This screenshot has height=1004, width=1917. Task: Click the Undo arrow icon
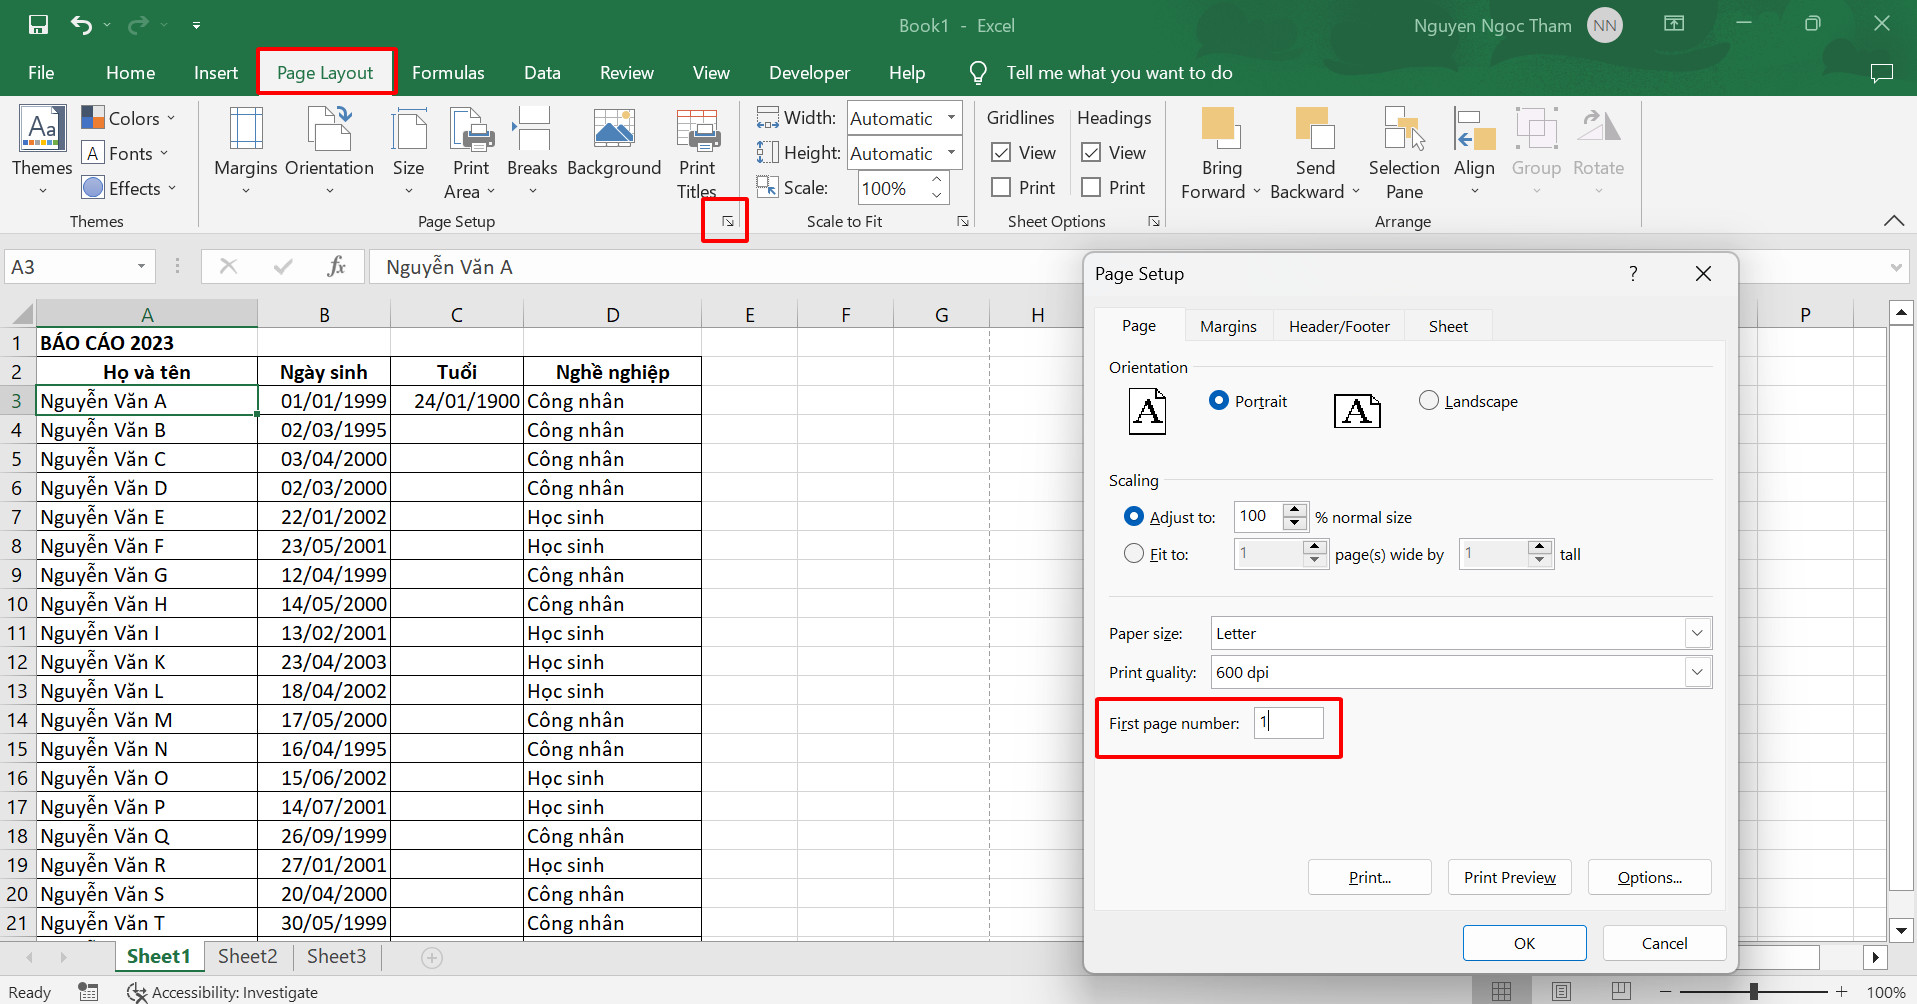81,25
